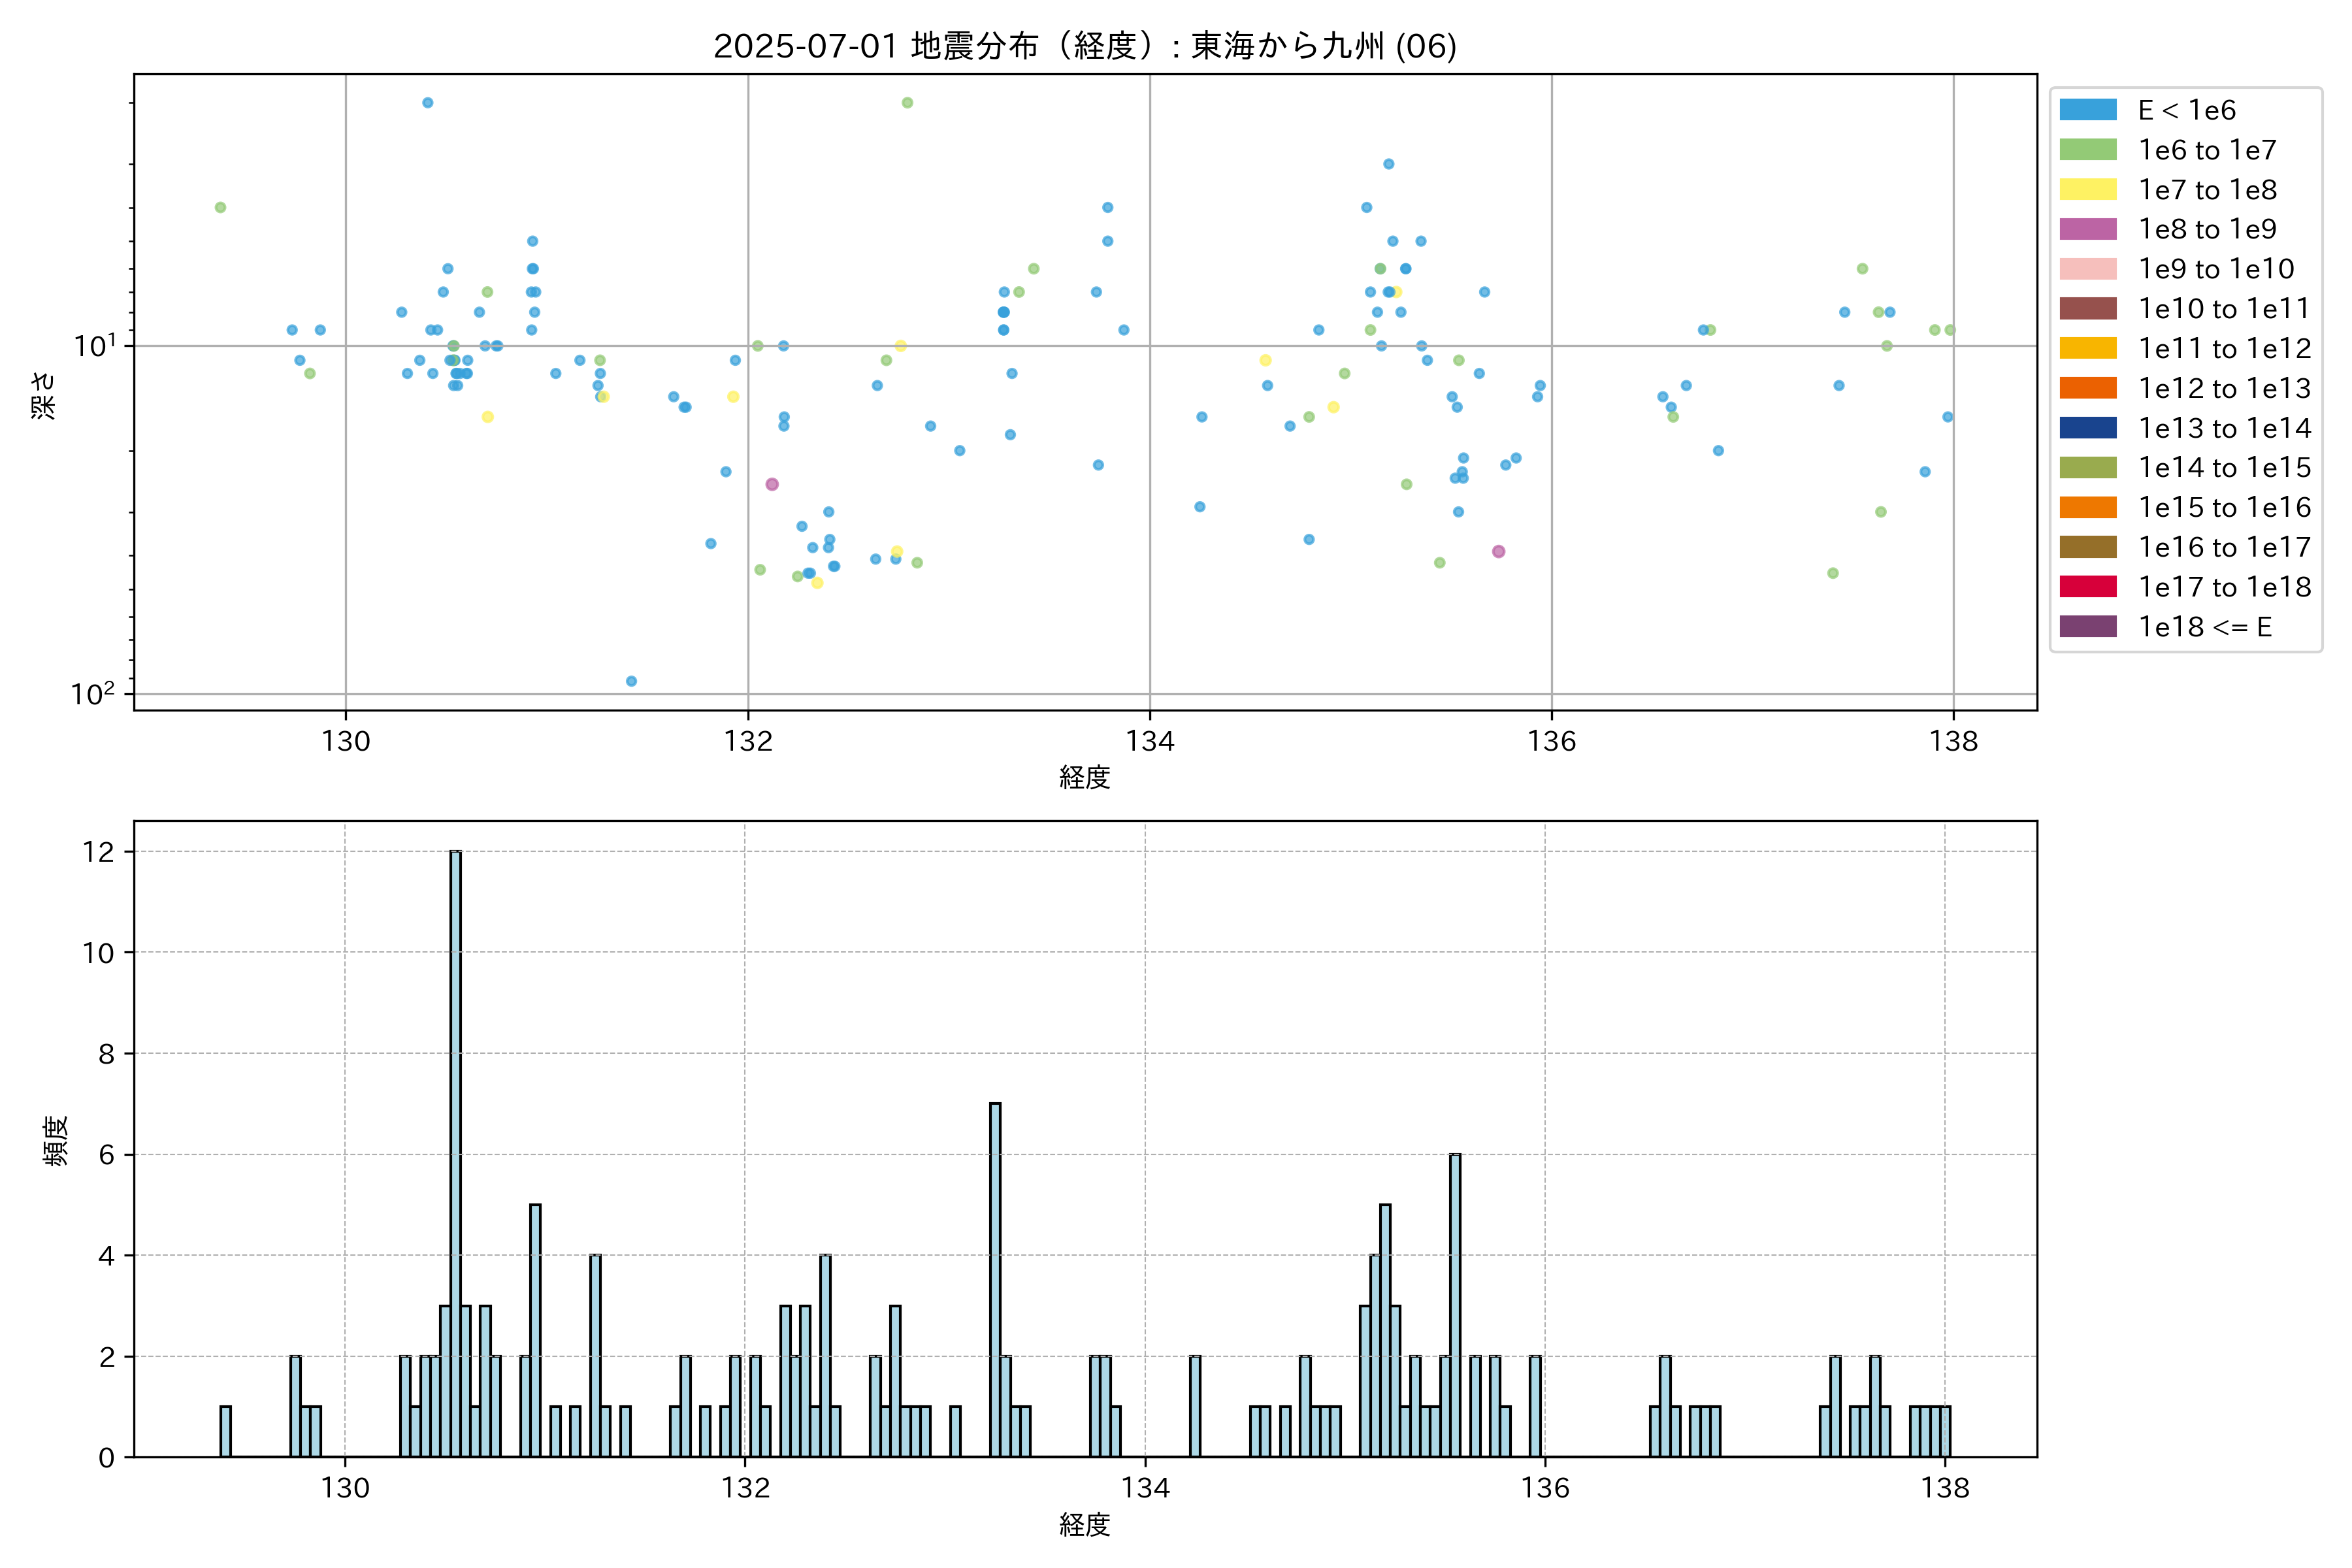Viewport: 2352px width, 1568px height.
Task: Click the green 1e6 to 1e7 swatch
Action: (2088, 150)
